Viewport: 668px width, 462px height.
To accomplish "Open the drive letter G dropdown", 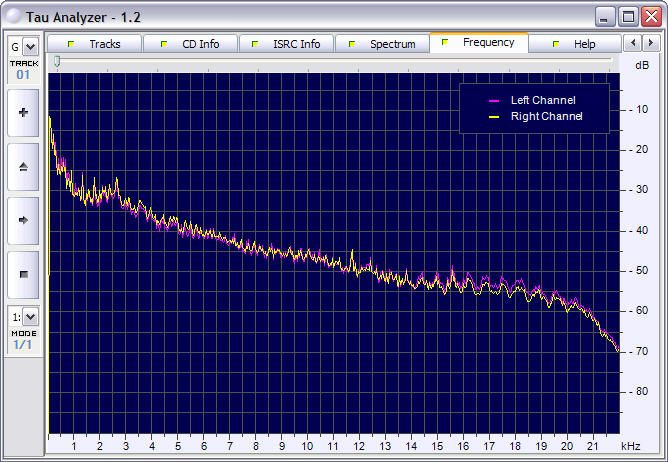I will [x=29, y=46].
